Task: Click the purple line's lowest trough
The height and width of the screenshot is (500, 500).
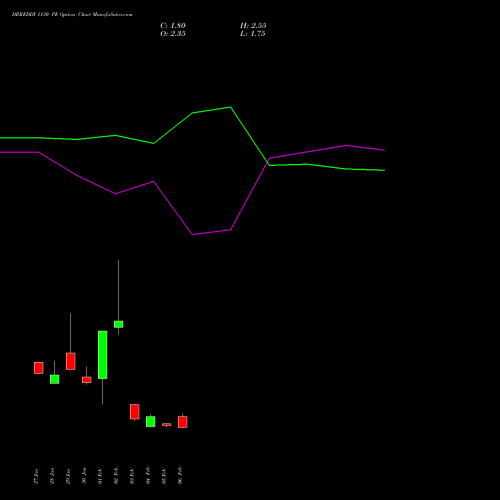Action: [x=193, y=234]
